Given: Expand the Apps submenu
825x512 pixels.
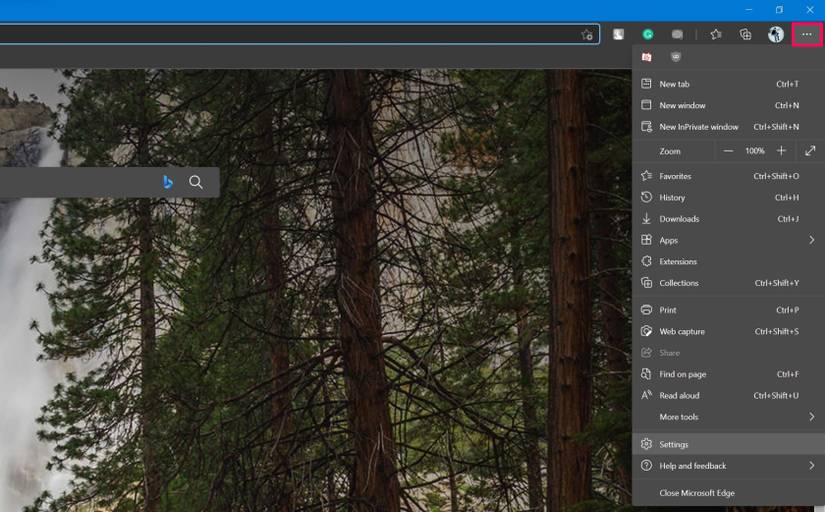Looking at the screenshot, I should click(728, 240).
